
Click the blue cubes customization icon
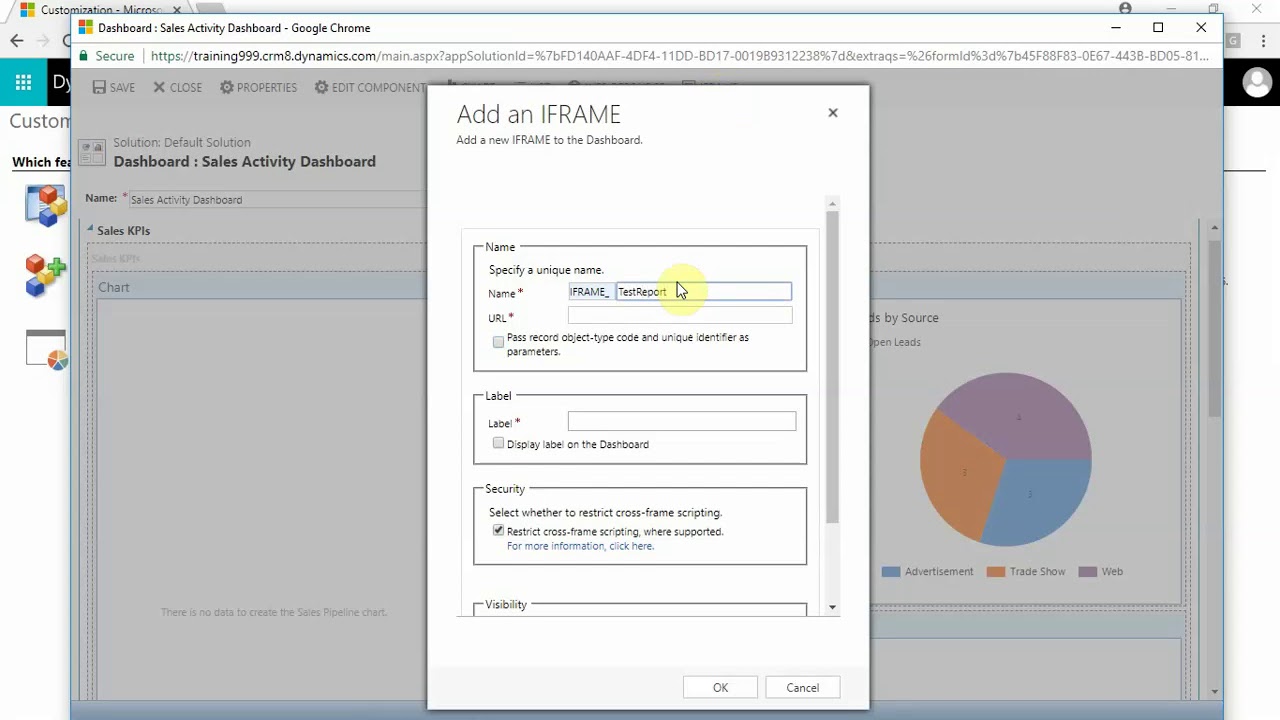tap(46, 205)
